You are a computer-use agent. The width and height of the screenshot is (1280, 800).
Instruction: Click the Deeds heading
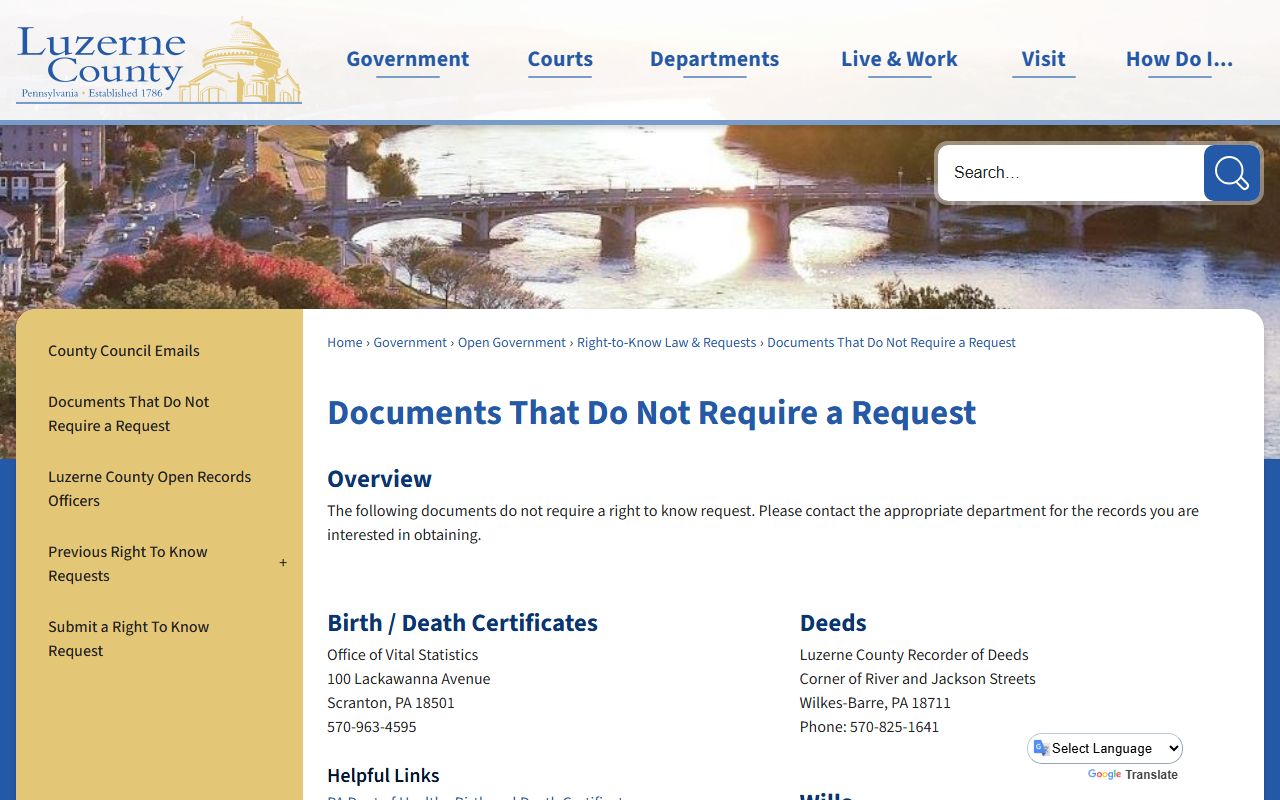833,623
